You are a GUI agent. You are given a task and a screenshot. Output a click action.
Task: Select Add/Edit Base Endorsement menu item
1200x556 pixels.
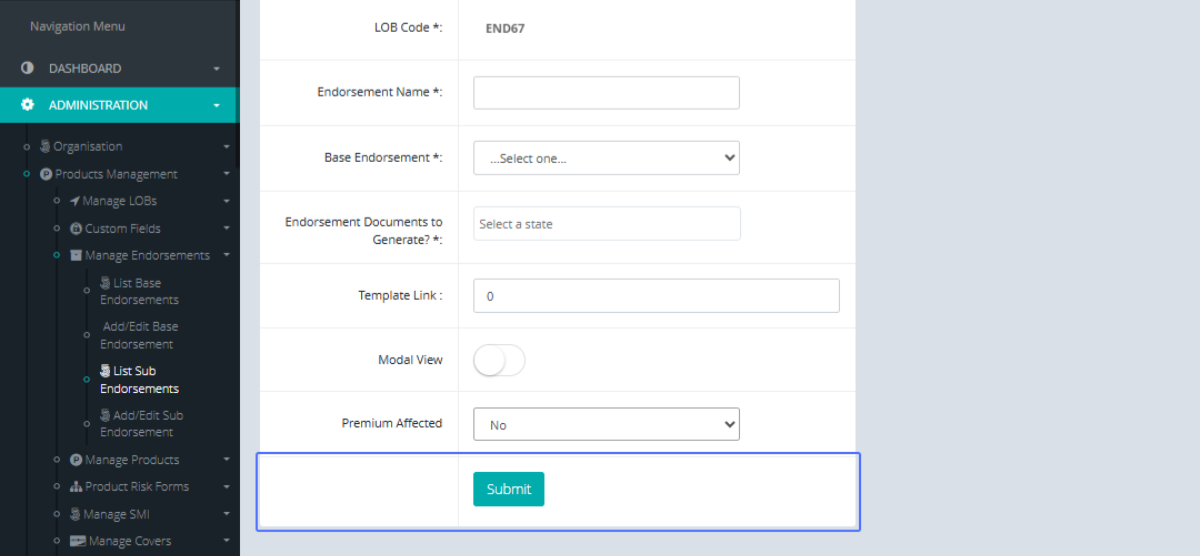(139, 335)
